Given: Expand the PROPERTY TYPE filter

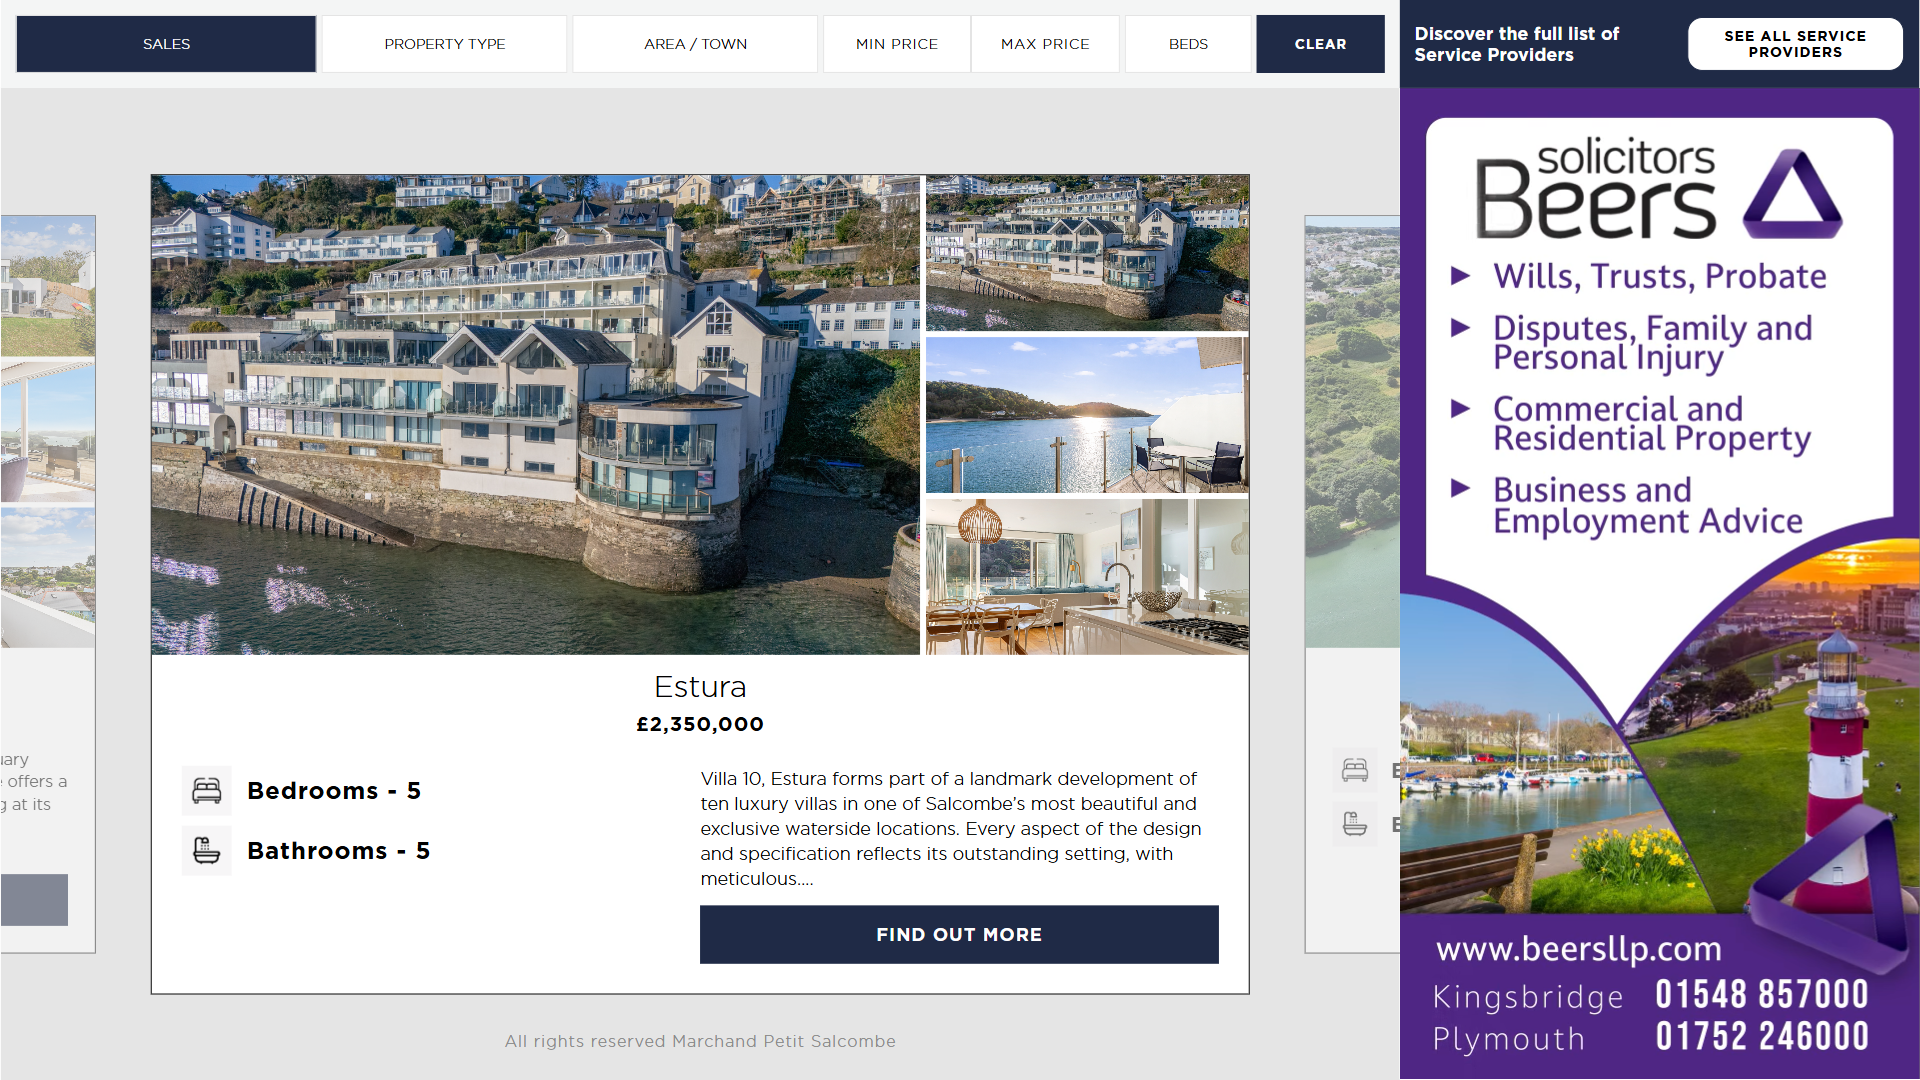Looking at the screenshot, I should point(445,44).
